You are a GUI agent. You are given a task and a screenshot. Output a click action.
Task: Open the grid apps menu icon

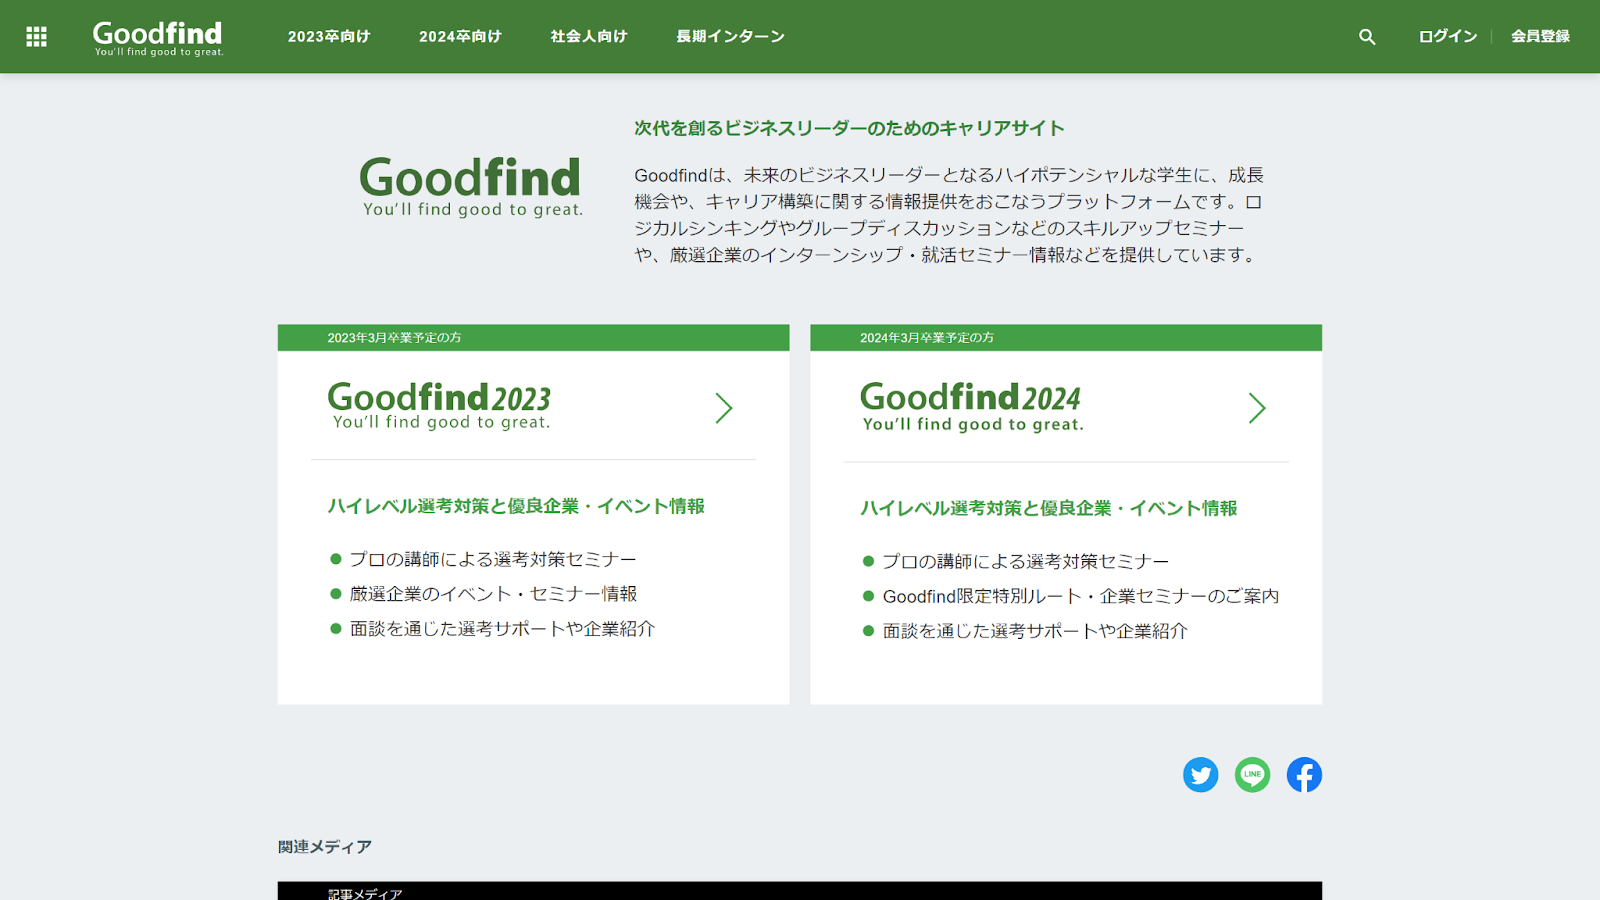pyautogui.click(x=37, y=37)
